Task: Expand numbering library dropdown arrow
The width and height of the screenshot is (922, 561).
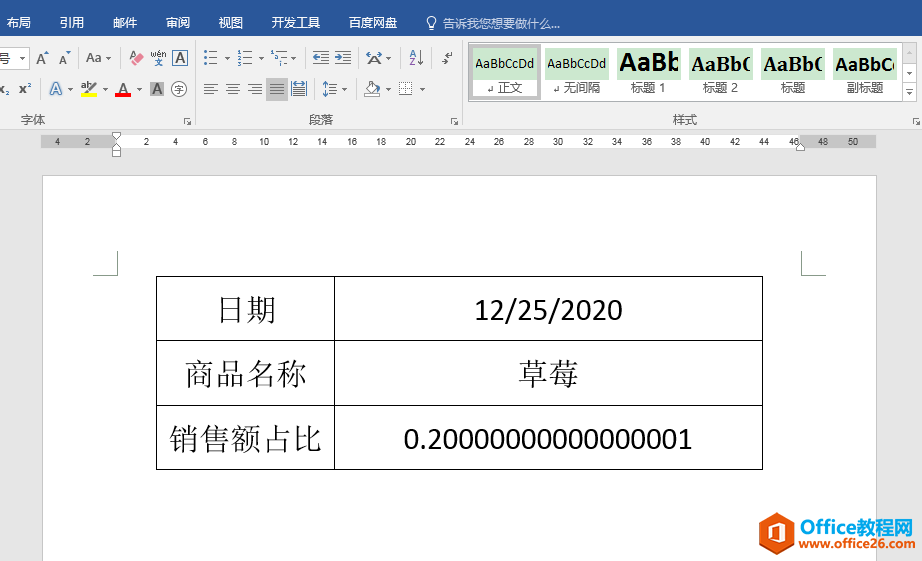Action: pos(261,58)
